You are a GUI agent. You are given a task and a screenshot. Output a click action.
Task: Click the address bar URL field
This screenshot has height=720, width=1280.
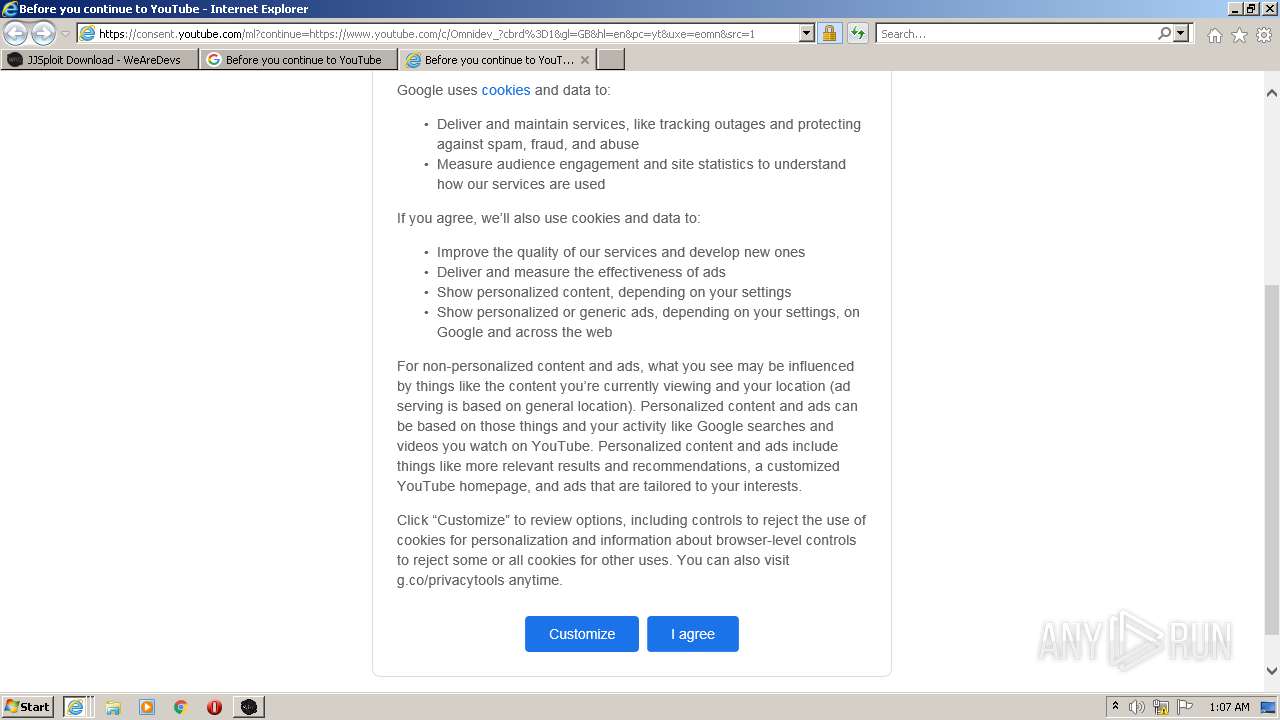pyautogui.click(x=437, y=33)
